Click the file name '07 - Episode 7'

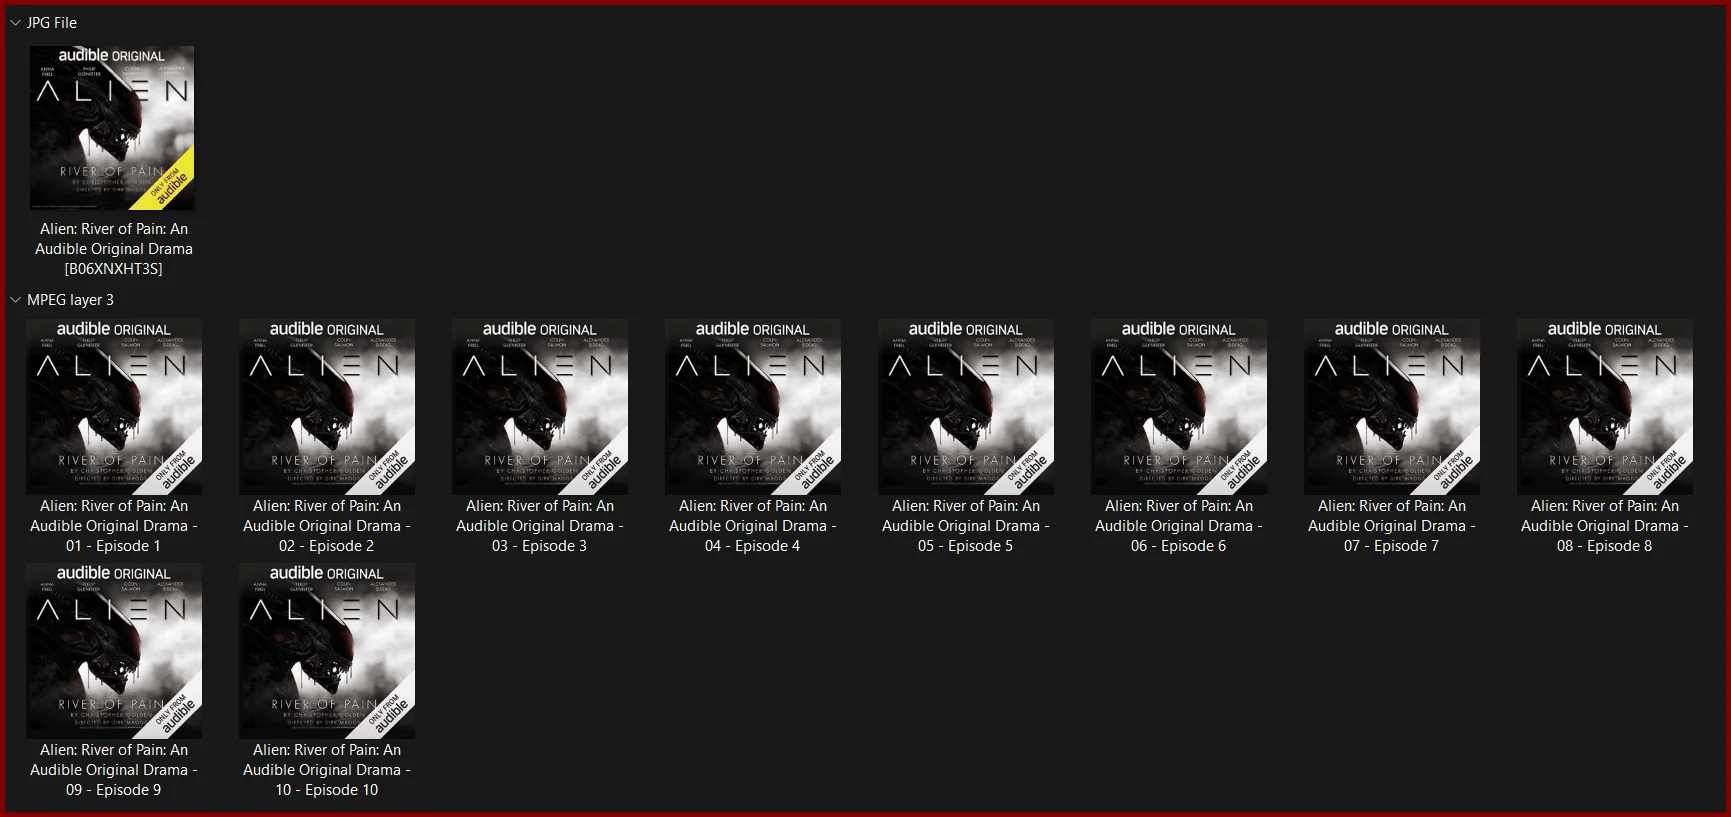[x=1392, y=526]
